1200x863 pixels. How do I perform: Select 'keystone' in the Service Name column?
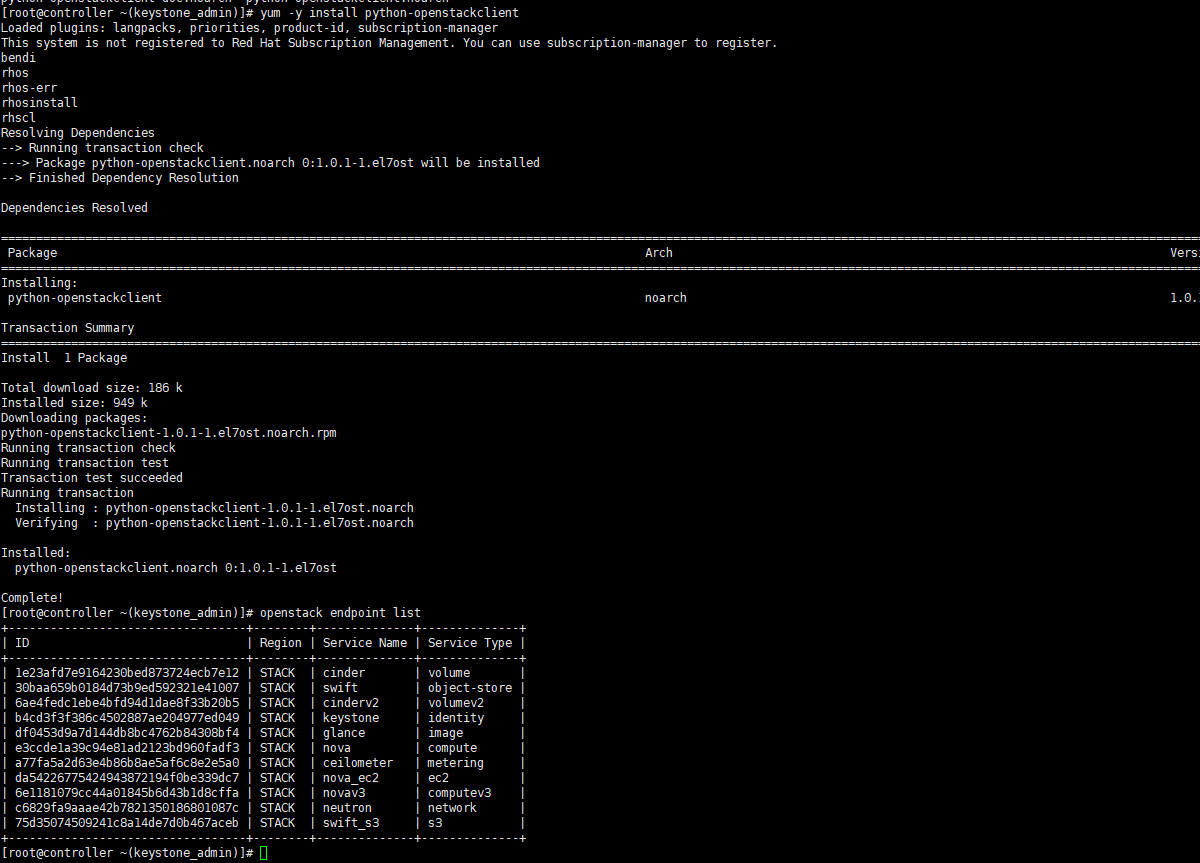point(350,718)
